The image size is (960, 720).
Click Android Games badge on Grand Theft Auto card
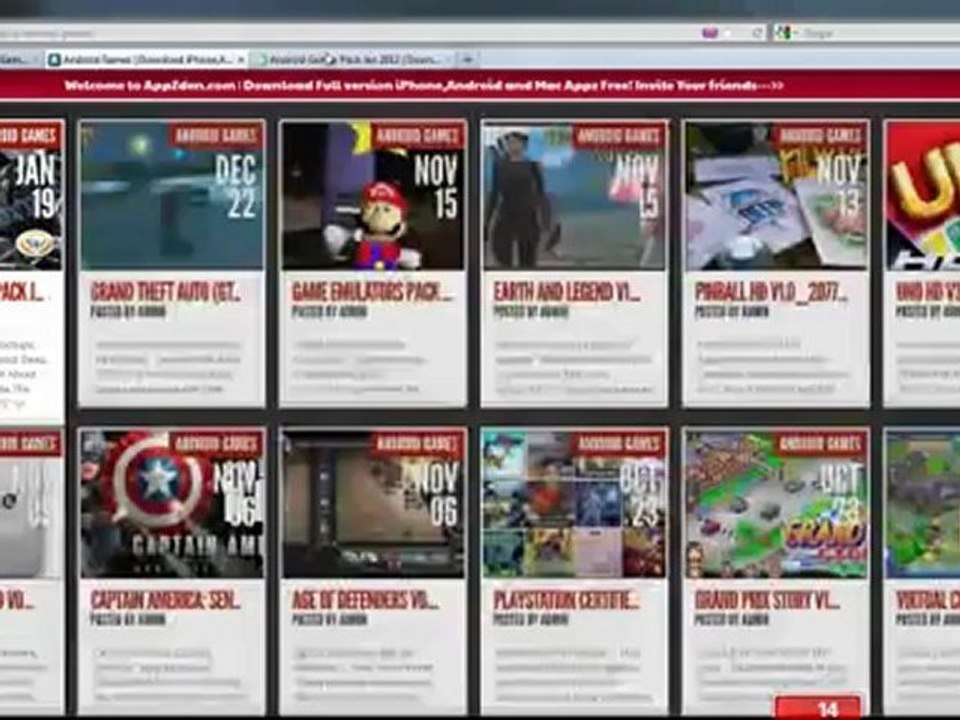tap(216, 135)
